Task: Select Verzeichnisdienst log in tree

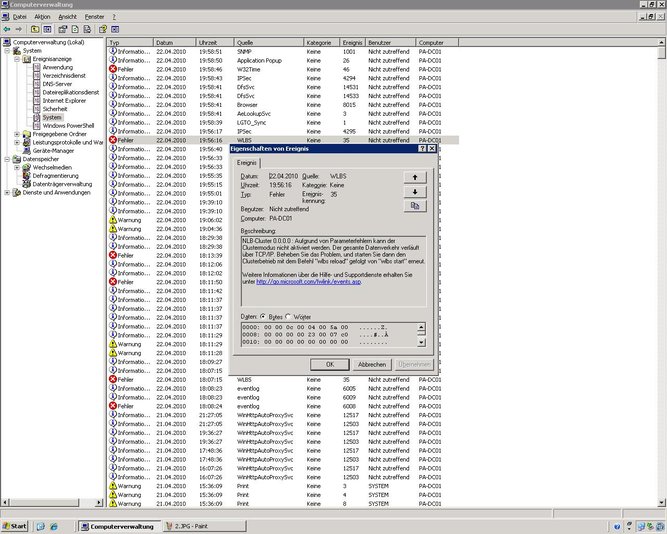Action: point(64,76)
